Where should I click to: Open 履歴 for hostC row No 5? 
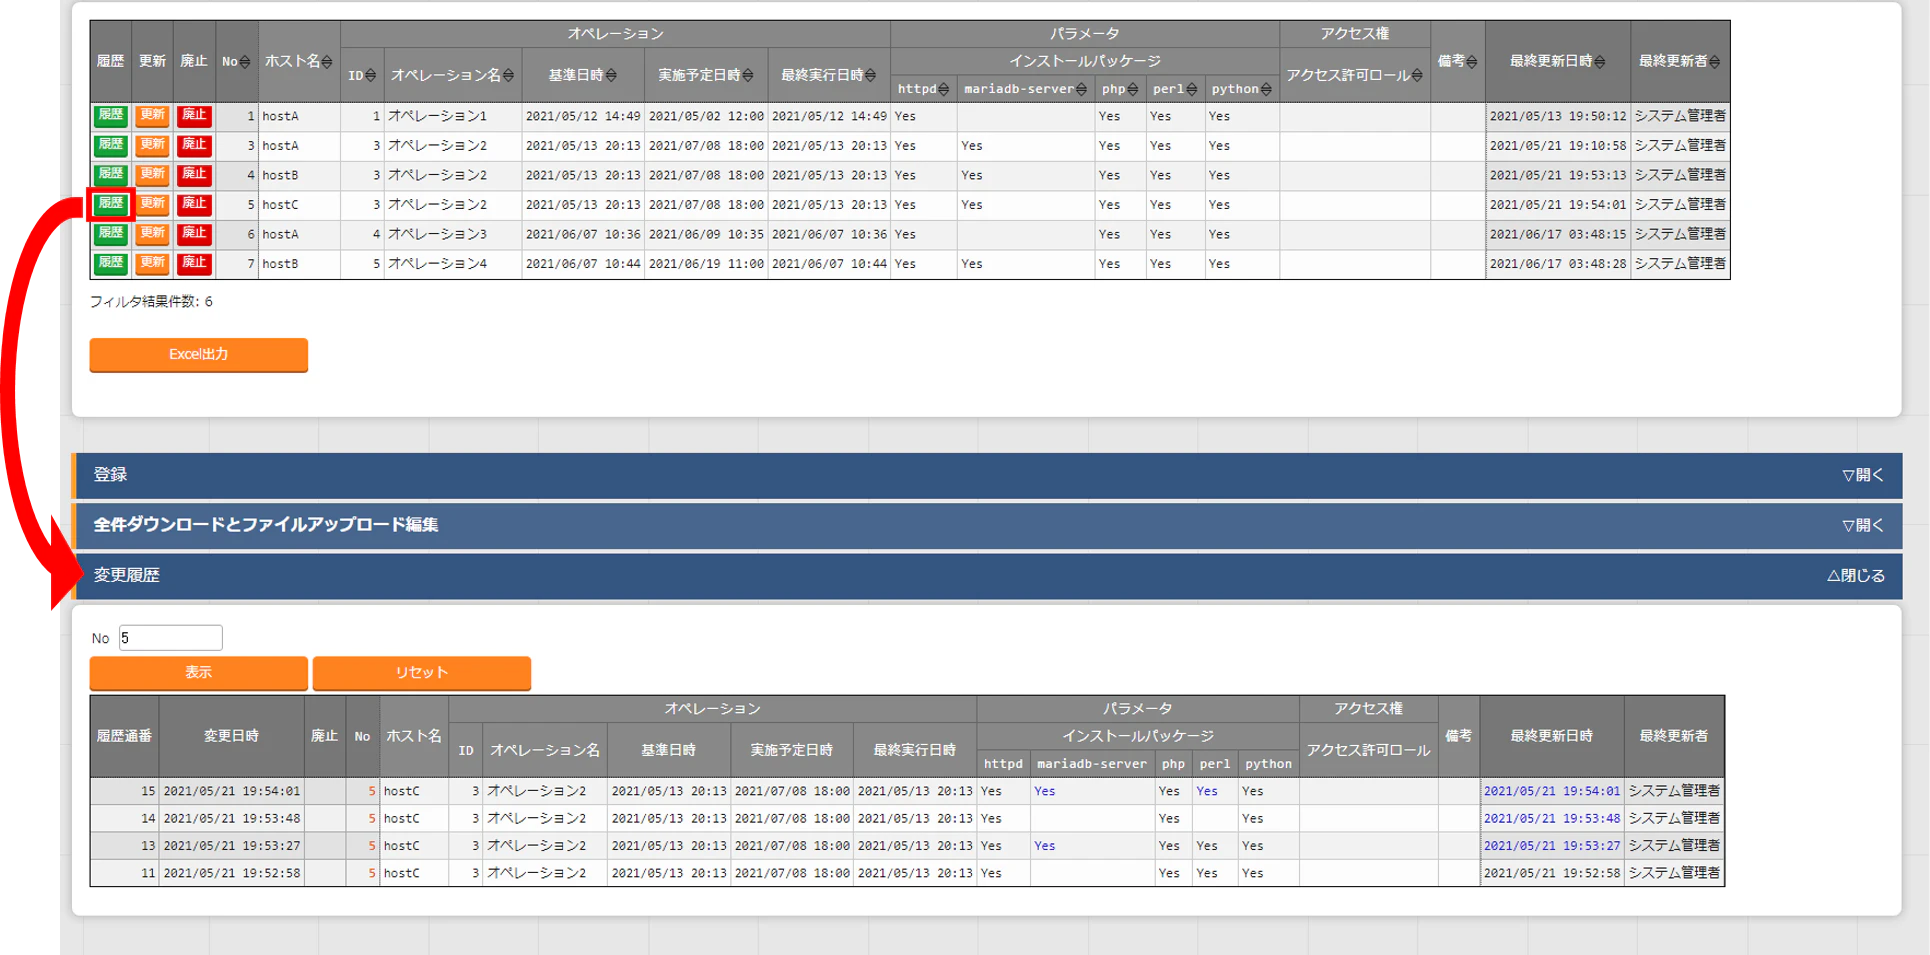(111, 204)
